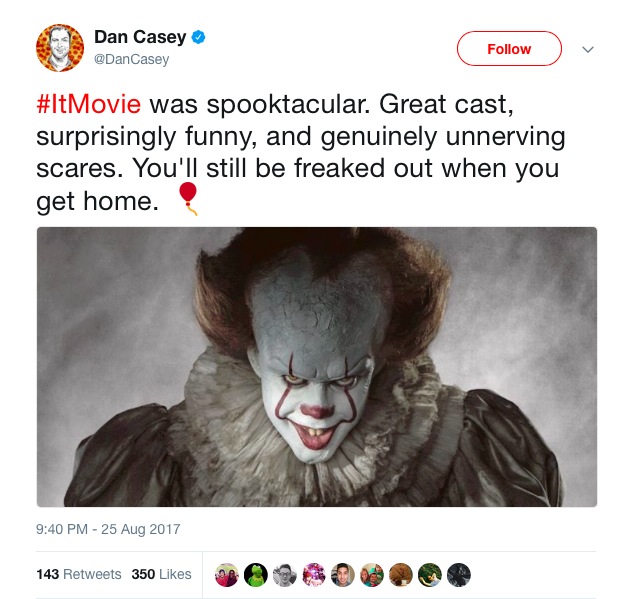Open the #ItMovie hashtag
This screenshot has width=629, height=599.
[89, 104]
